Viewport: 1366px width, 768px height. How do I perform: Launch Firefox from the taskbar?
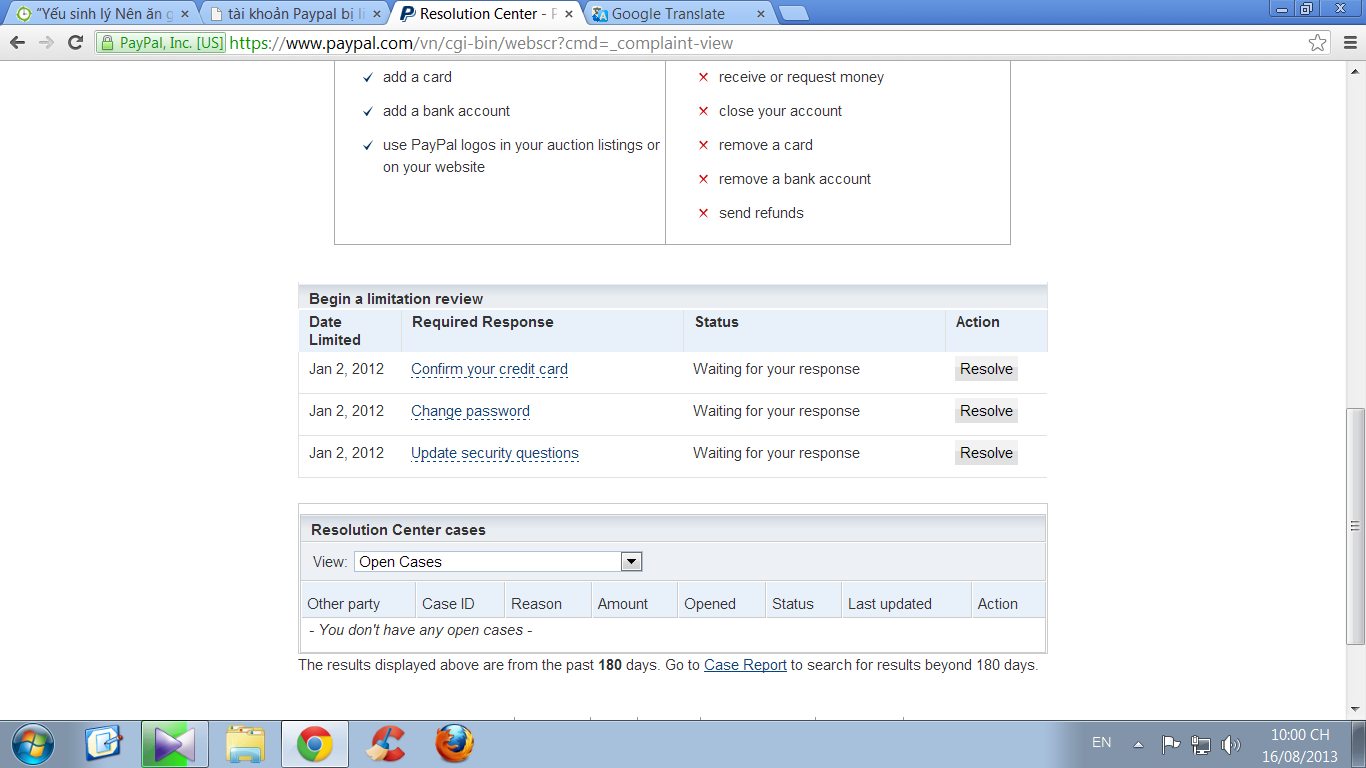click(455, 744)
